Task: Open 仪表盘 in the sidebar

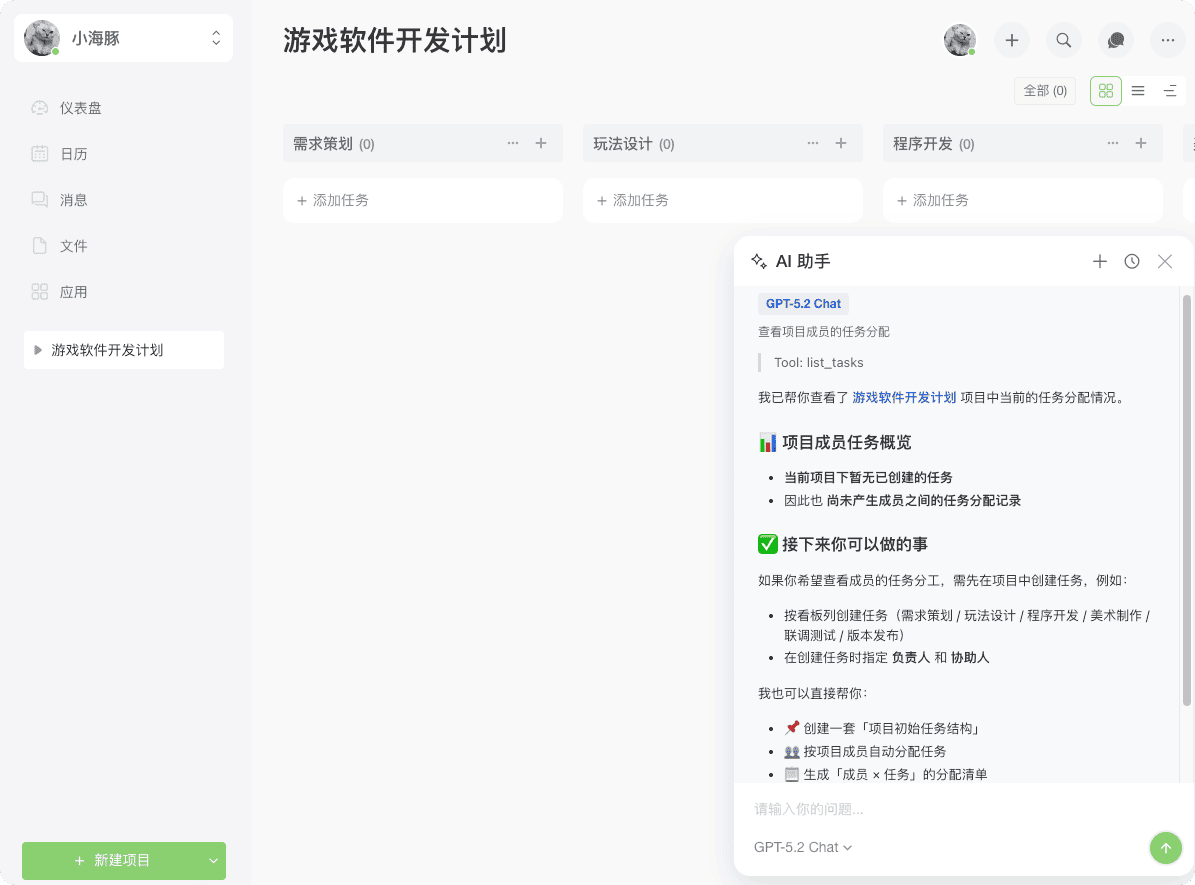Action: coord(80,108)
